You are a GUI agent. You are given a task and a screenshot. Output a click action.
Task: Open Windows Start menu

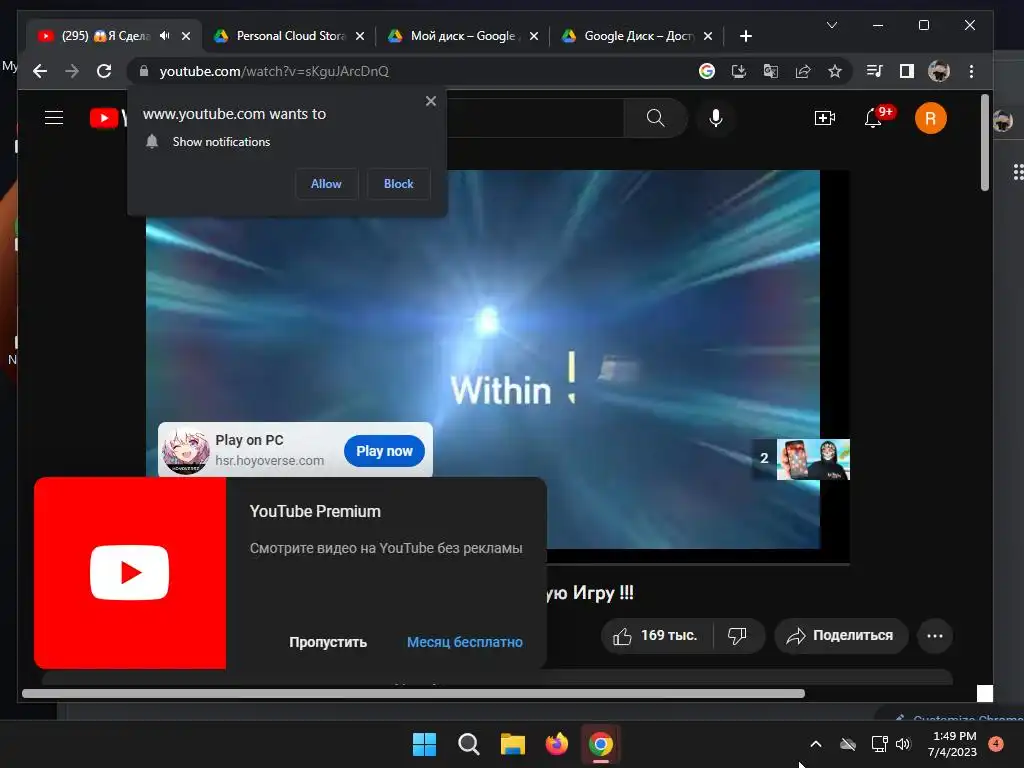click(424, 744)
